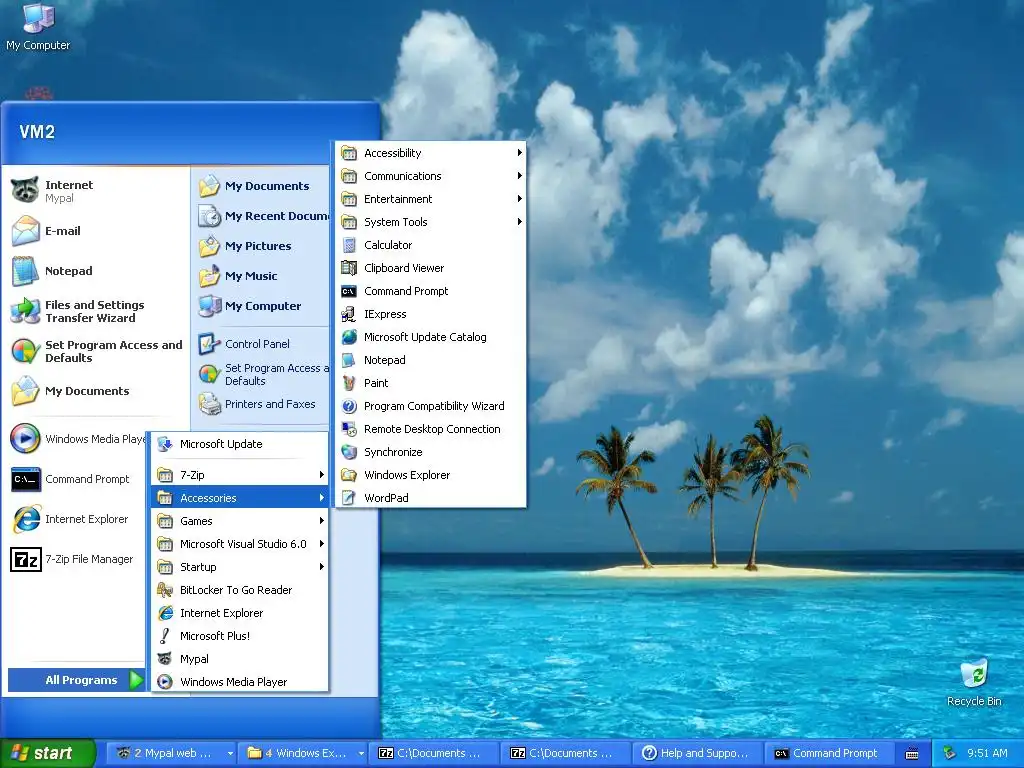
Task: Expand the Startup program folder
Action: click(x=239, y=567)
